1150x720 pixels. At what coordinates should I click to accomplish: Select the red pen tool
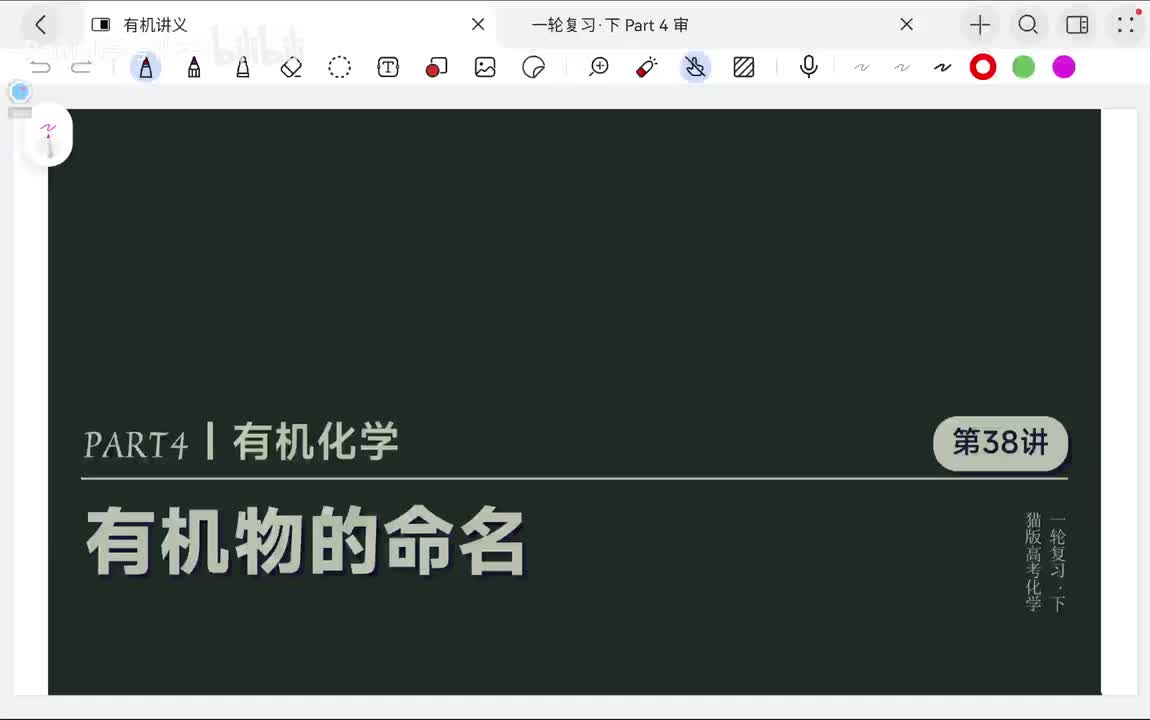(145, 67)
